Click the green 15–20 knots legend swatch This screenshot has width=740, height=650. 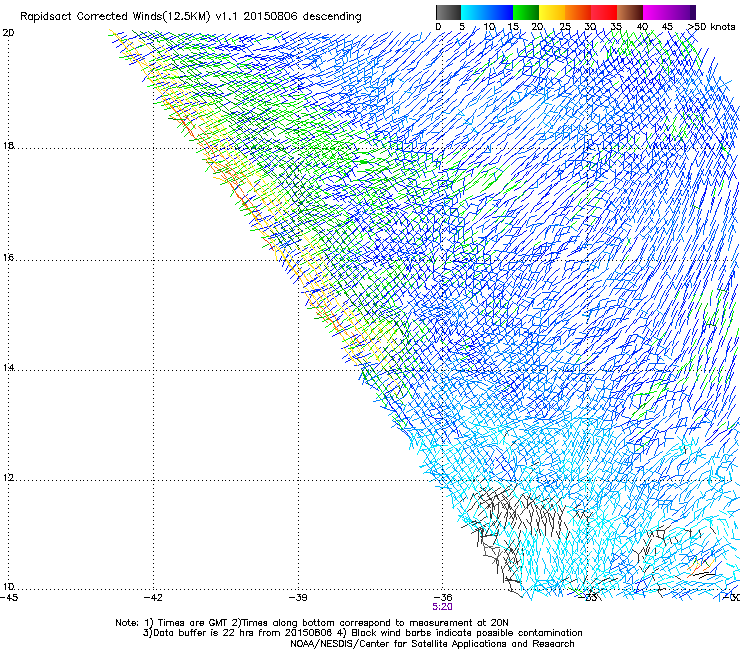coord(526,12)
